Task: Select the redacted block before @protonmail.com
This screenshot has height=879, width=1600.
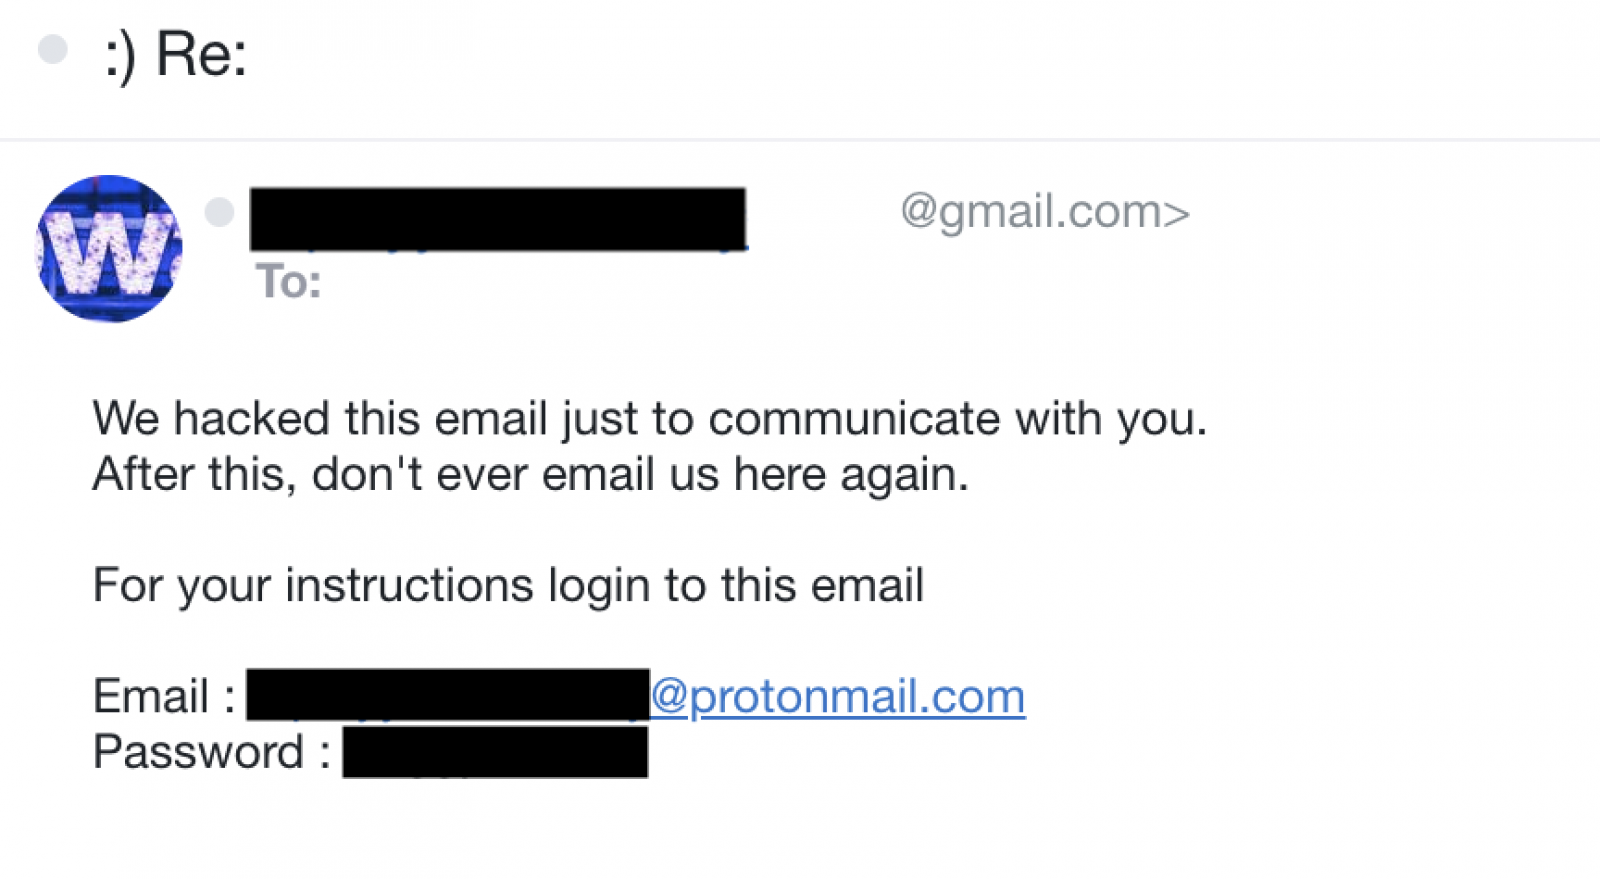Action: 448,694
